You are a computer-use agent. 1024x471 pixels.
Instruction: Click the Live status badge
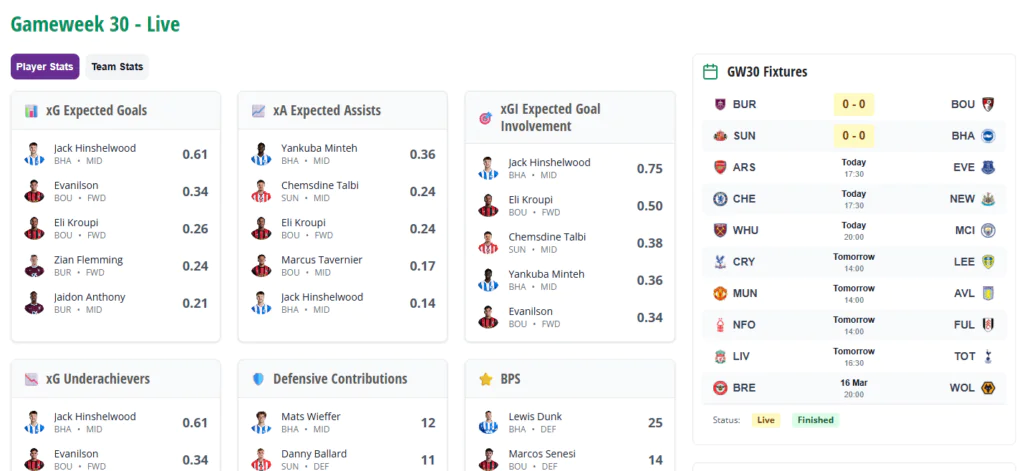[766, 420]
